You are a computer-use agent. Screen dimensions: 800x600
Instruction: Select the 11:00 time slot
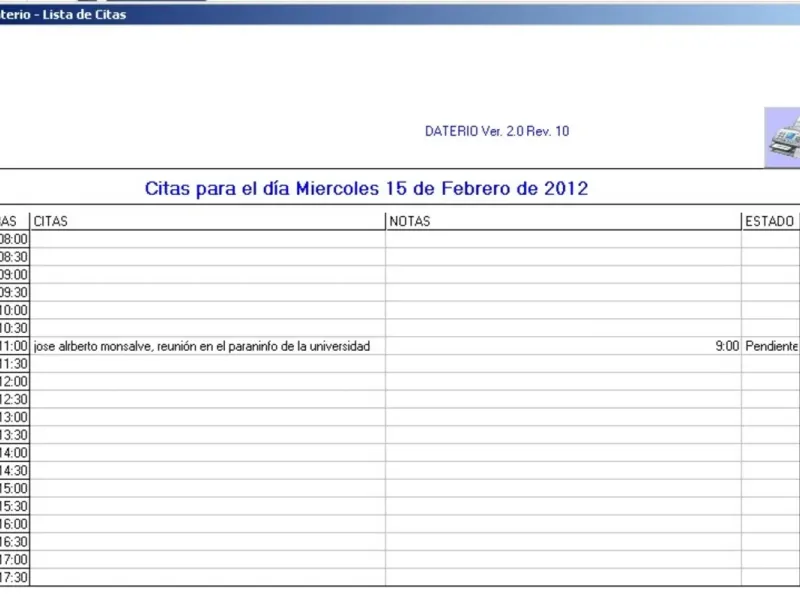[14, 346]
